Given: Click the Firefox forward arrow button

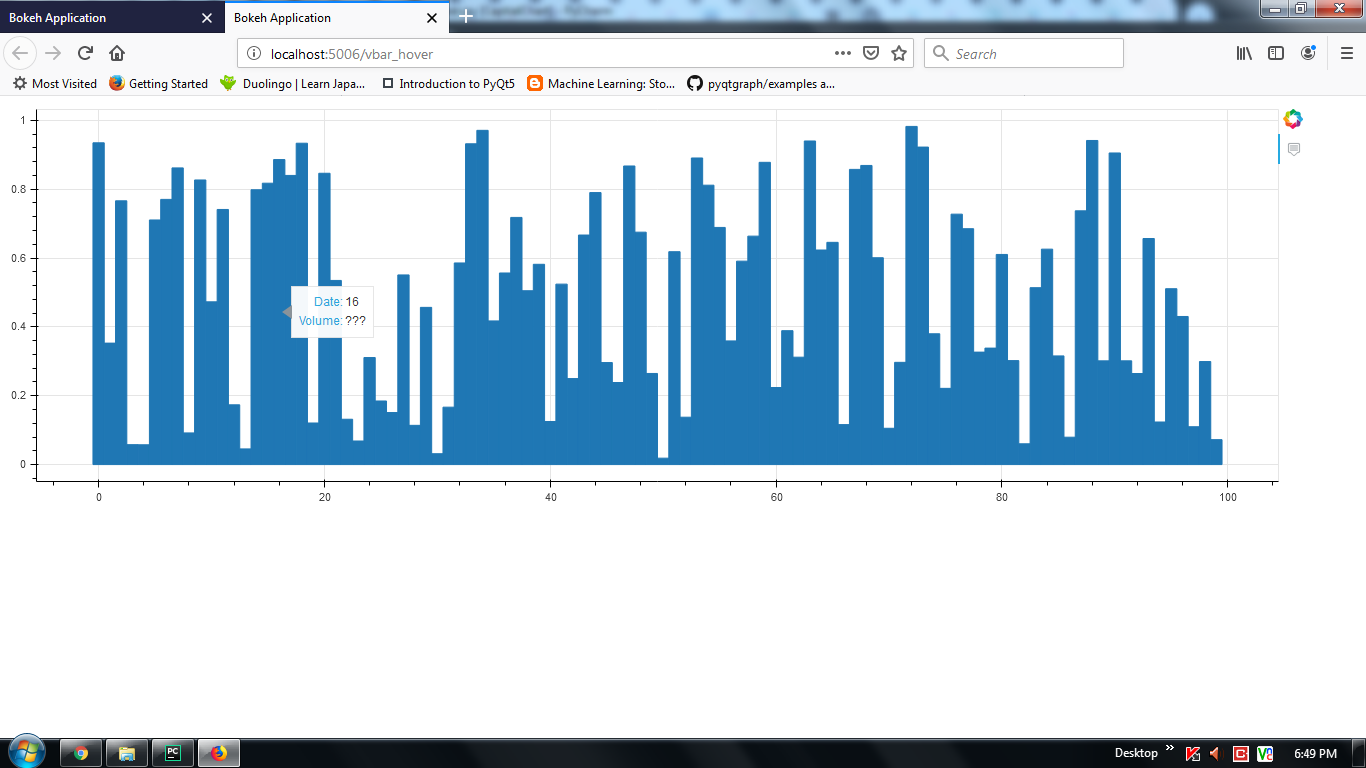Looking at the screenshot, I should pyautogui.click(x=54, y=53).
